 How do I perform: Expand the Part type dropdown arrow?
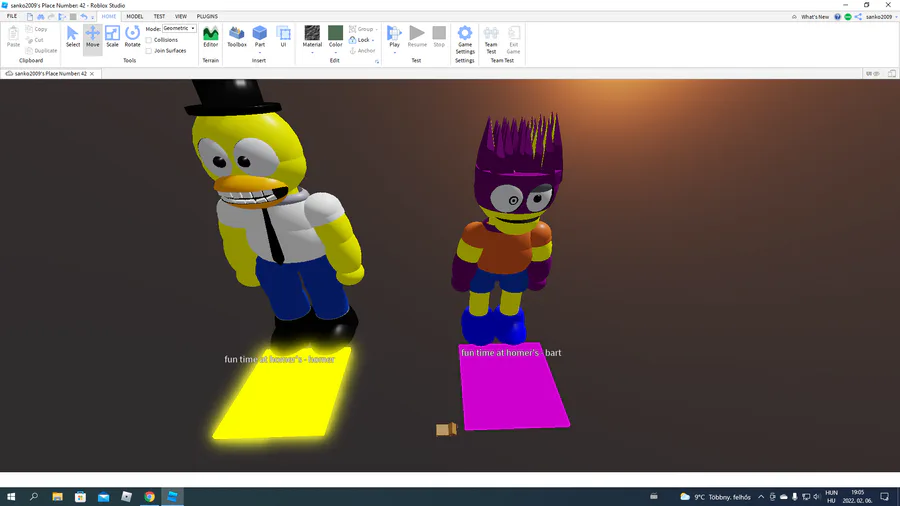click(x=260, y=53)
